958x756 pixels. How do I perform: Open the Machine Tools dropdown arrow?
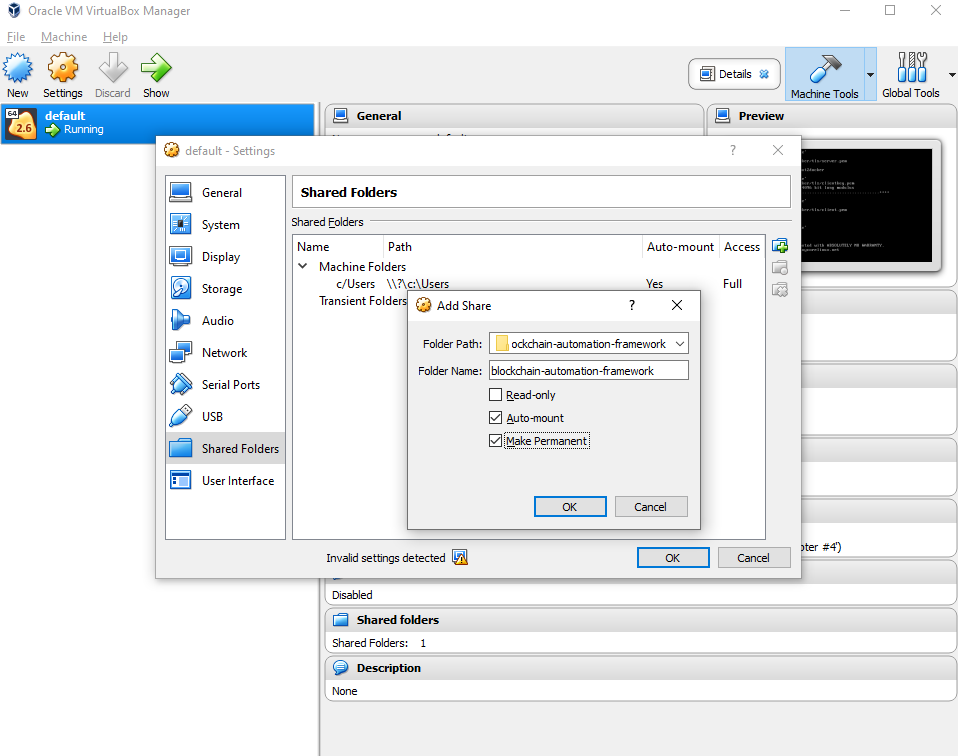point(870,75)
